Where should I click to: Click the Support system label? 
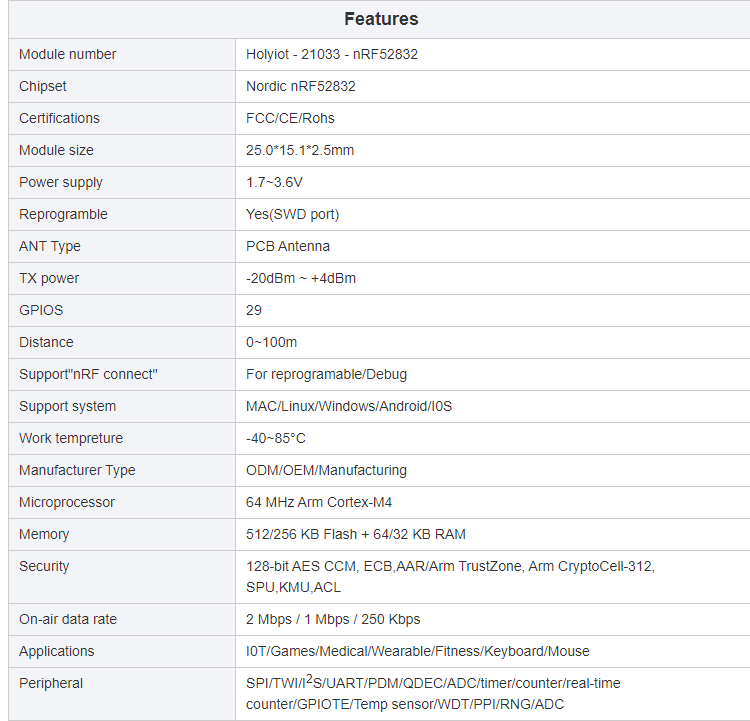click(x=67, y=406)
